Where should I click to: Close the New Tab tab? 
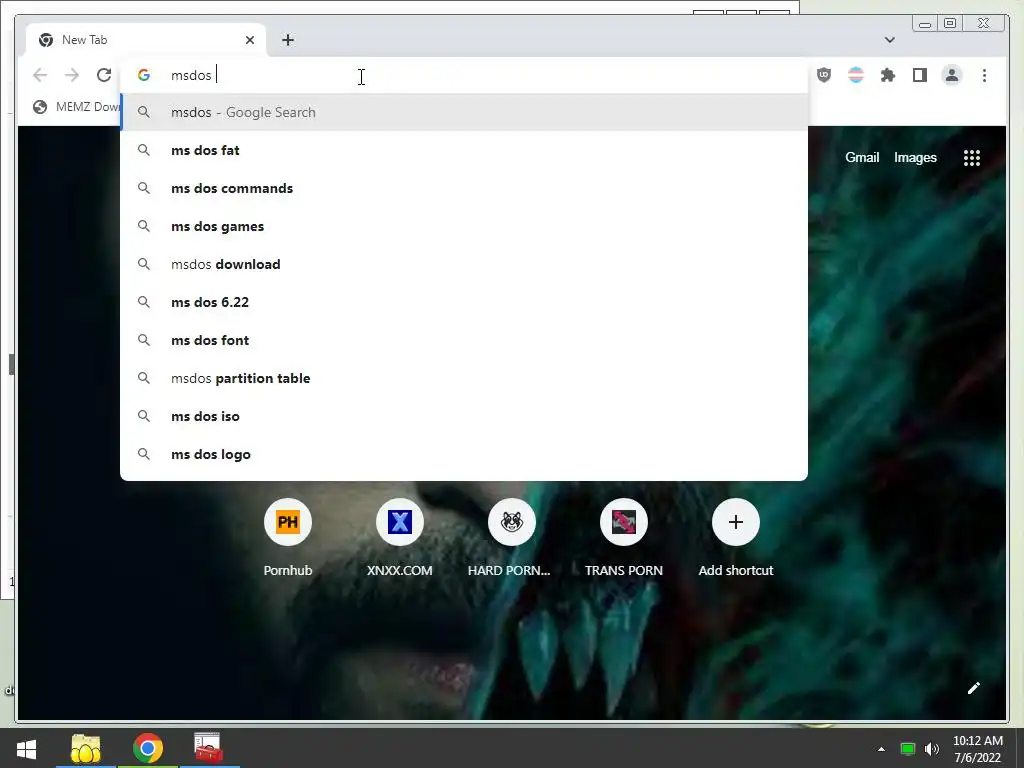coord(249,40)
